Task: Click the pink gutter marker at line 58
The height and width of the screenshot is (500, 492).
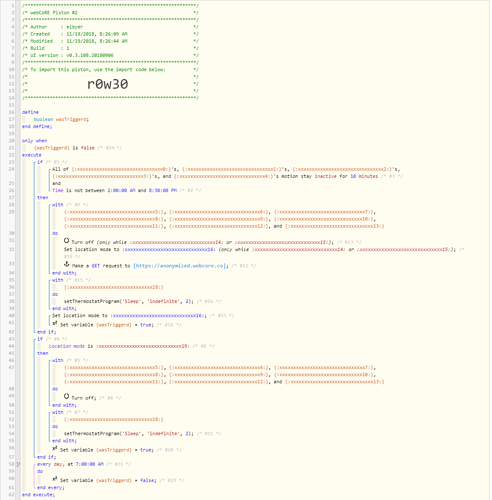Action: pos(18,464)
